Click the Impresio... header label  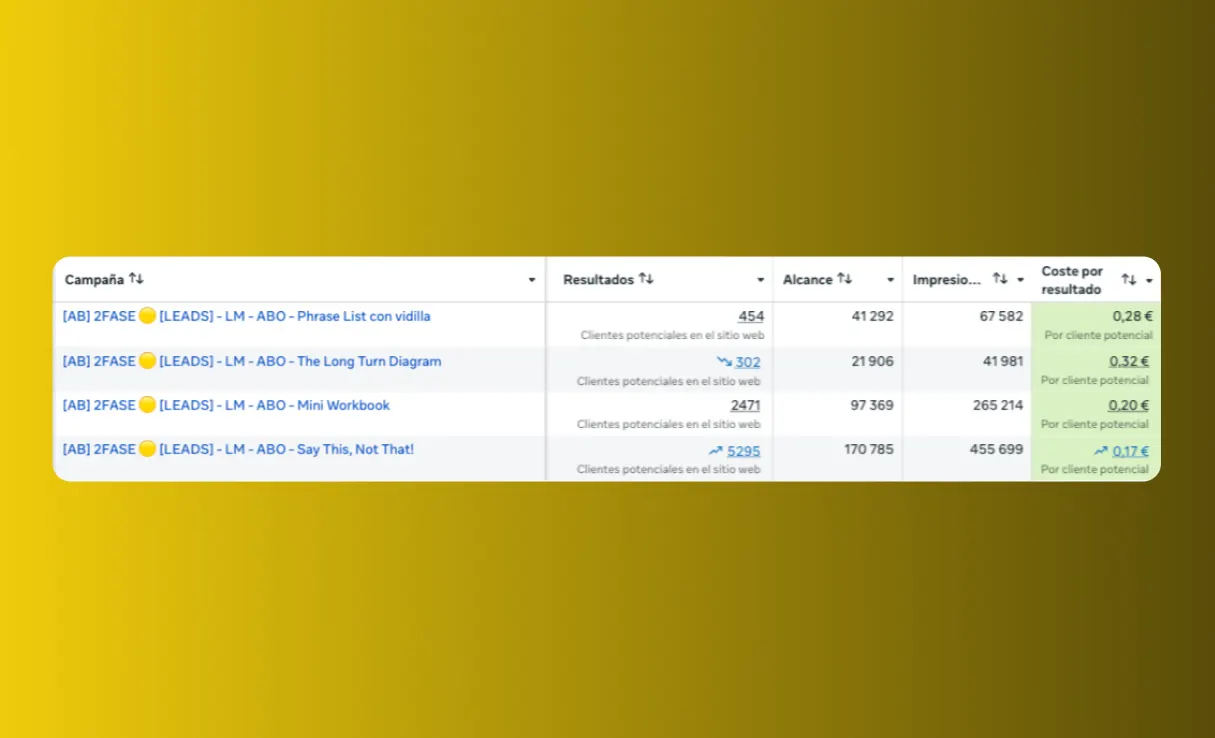946,280
